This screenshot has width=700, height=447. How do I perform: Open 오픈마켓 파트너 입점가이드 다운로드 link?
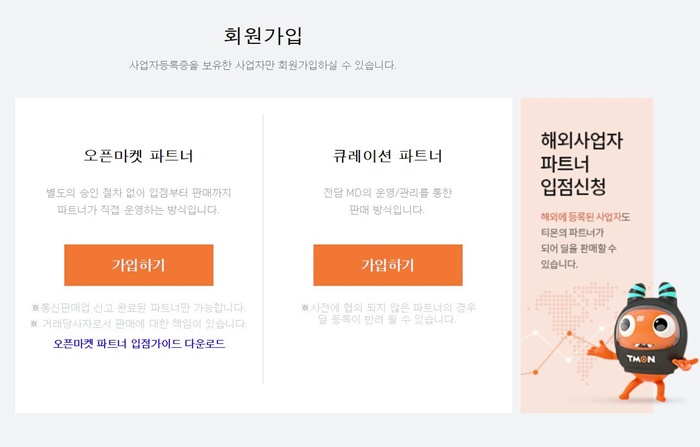[x=139, y=343]
